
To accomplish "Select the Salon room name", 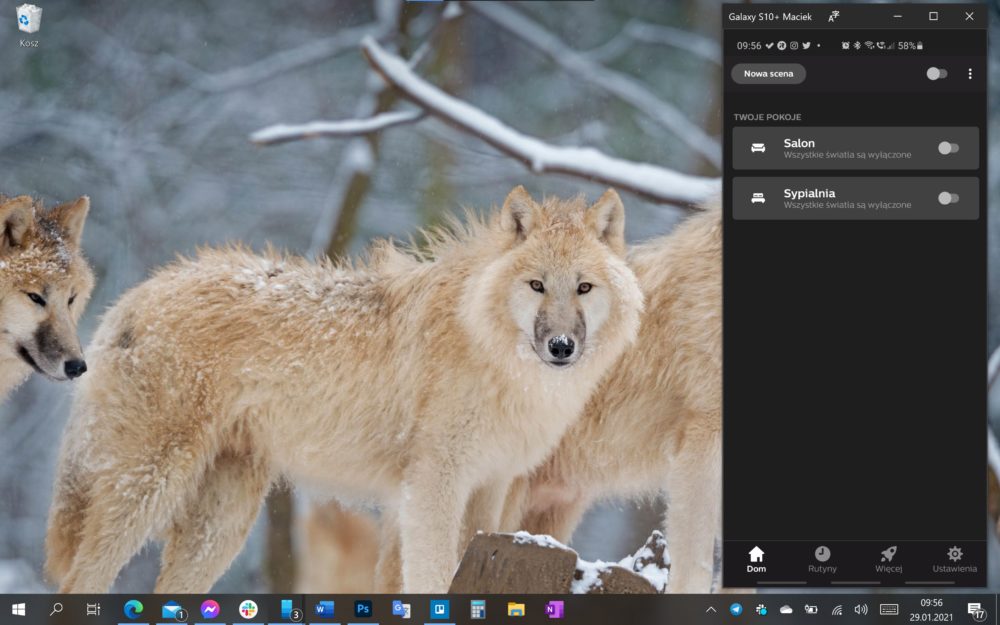I will tap(799, 143).
